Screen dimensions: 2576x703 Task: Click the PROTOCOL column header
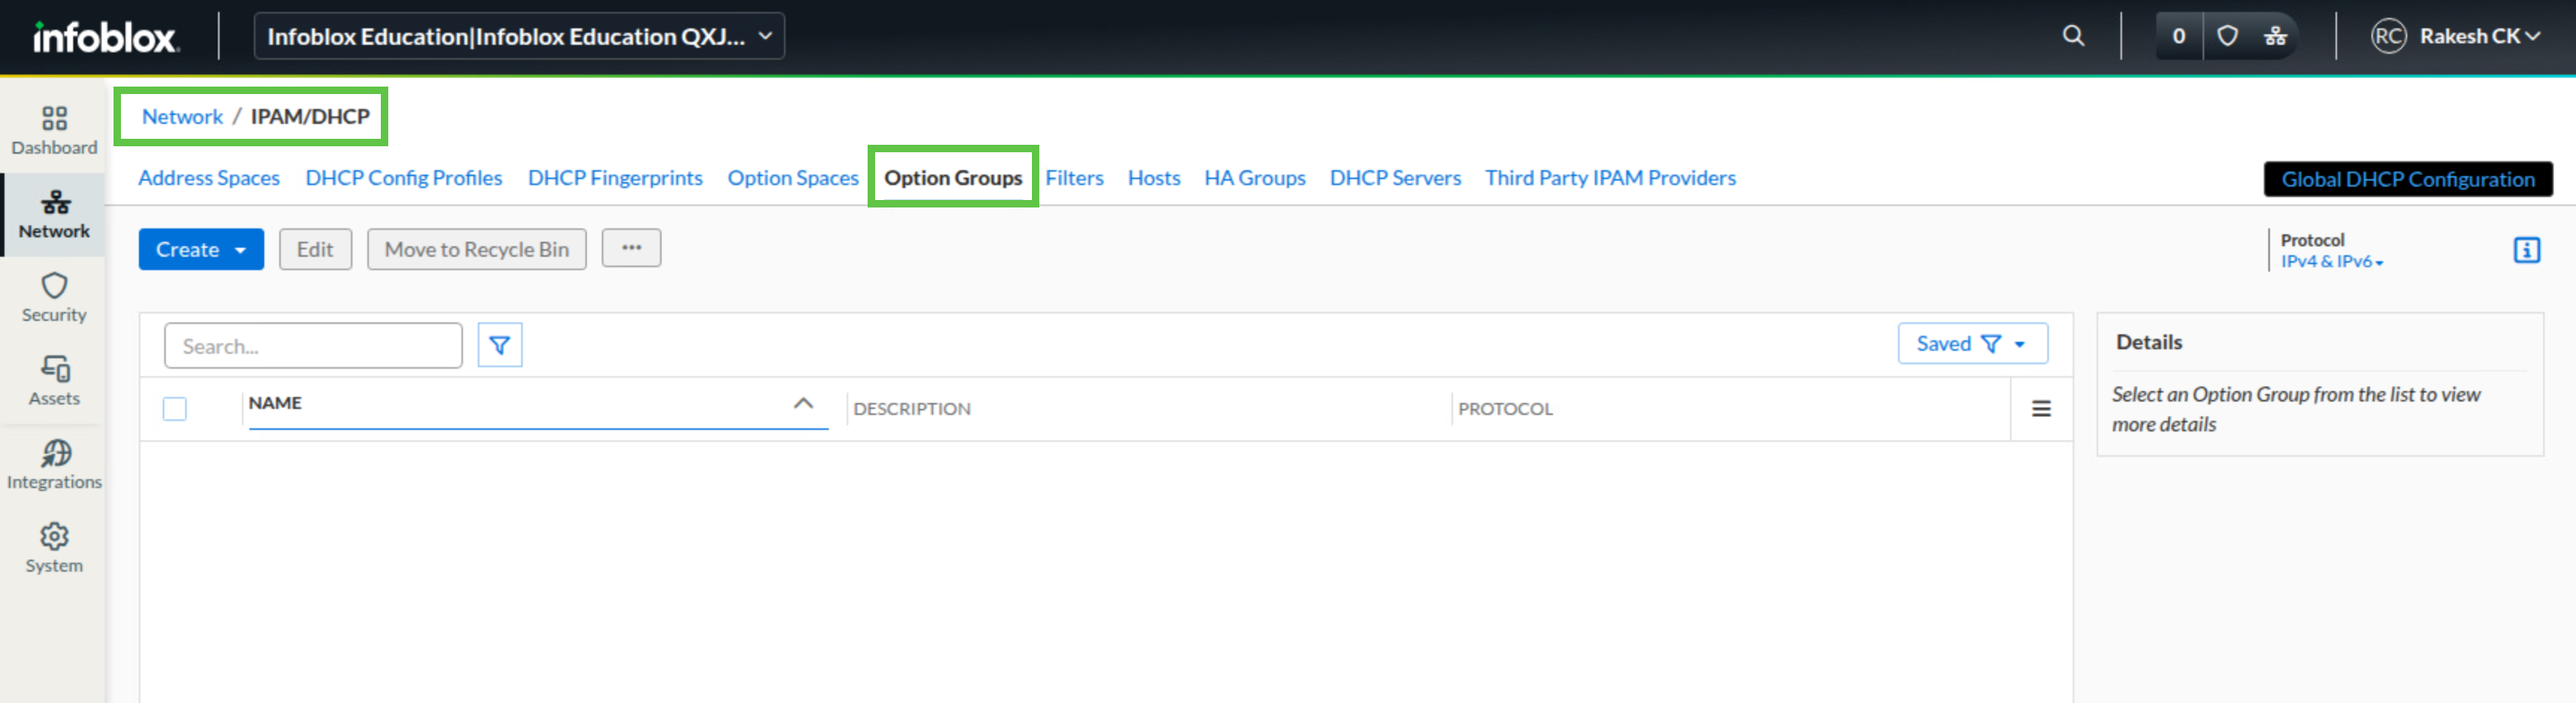[x=1505, y=409]
